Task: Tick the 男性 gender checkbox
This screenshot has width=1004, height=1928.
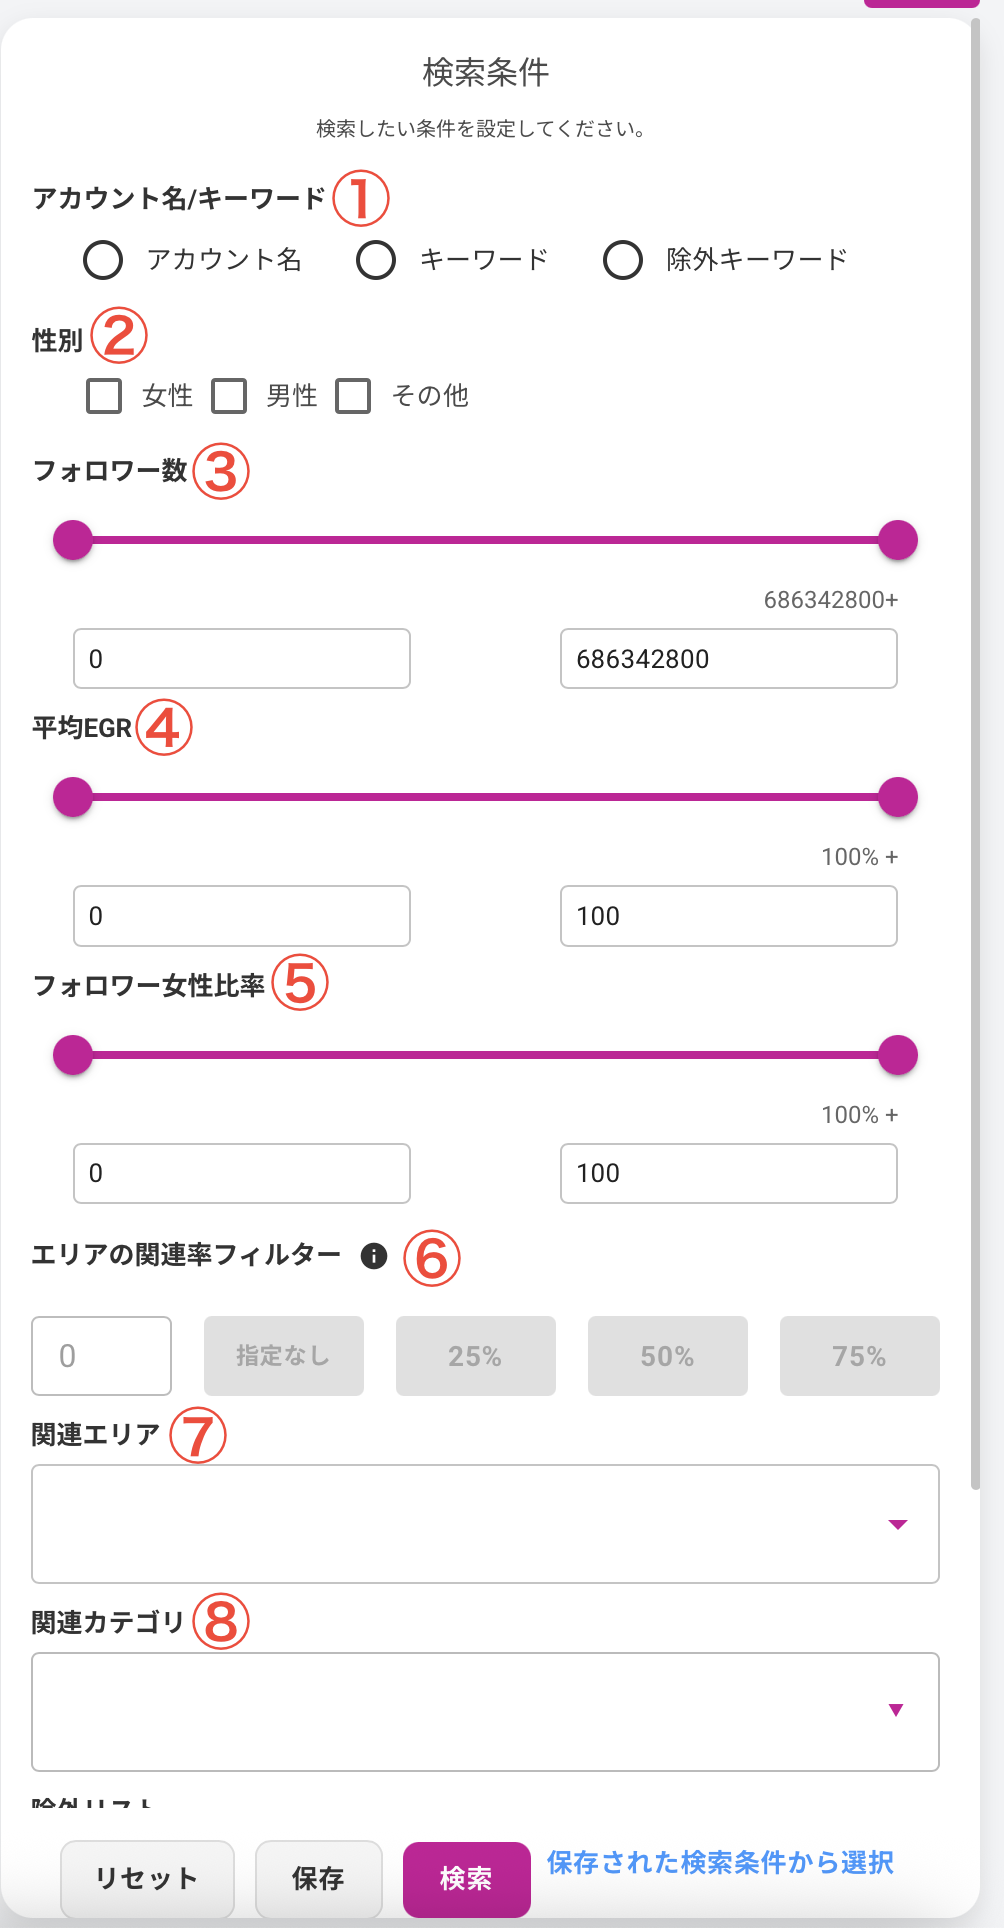Action: (229, 396)
